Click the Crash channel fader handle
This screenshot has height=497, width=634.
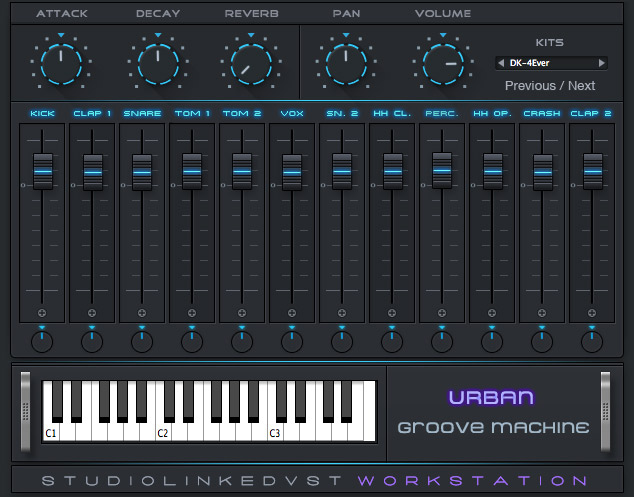[x=543, y=172]
